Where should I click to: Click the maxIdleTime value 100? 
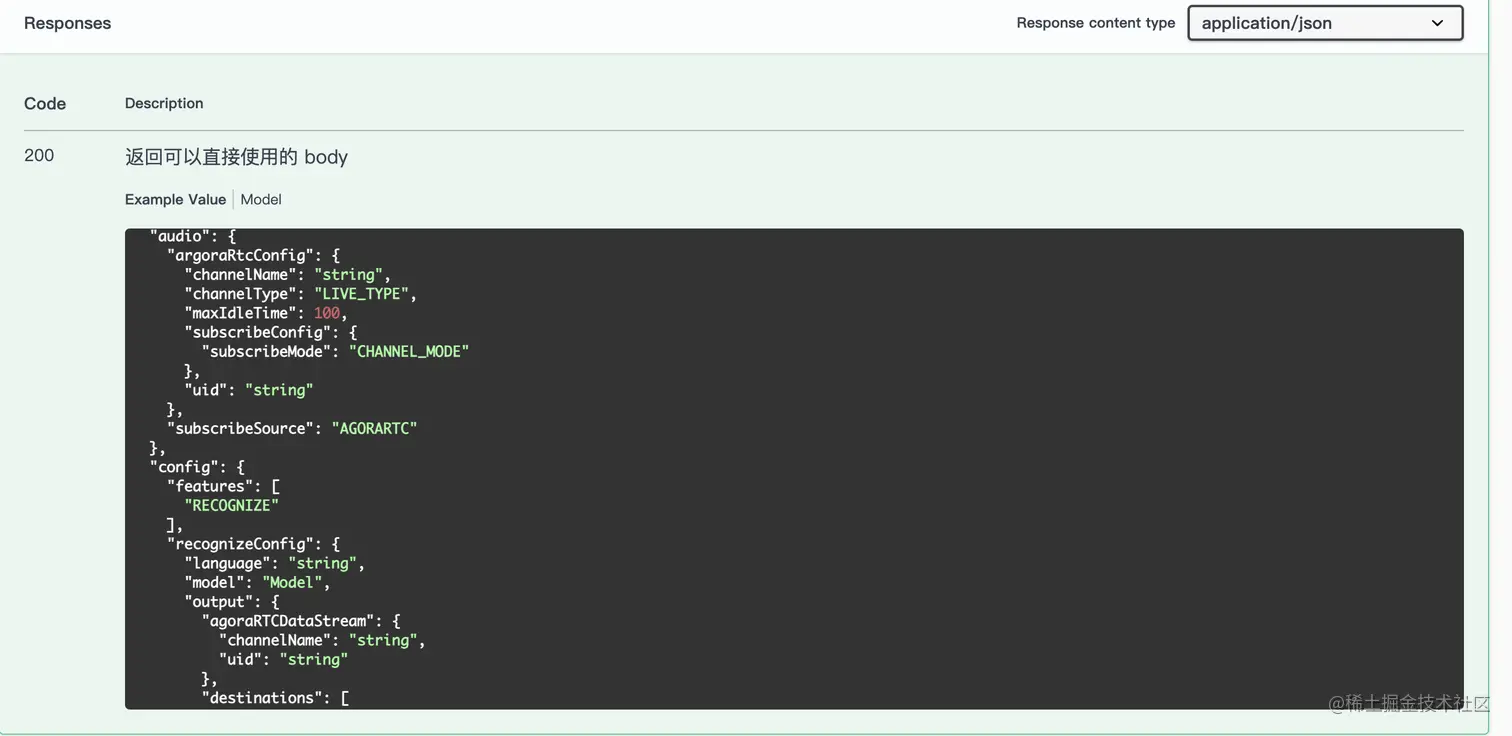pos(327,313)
